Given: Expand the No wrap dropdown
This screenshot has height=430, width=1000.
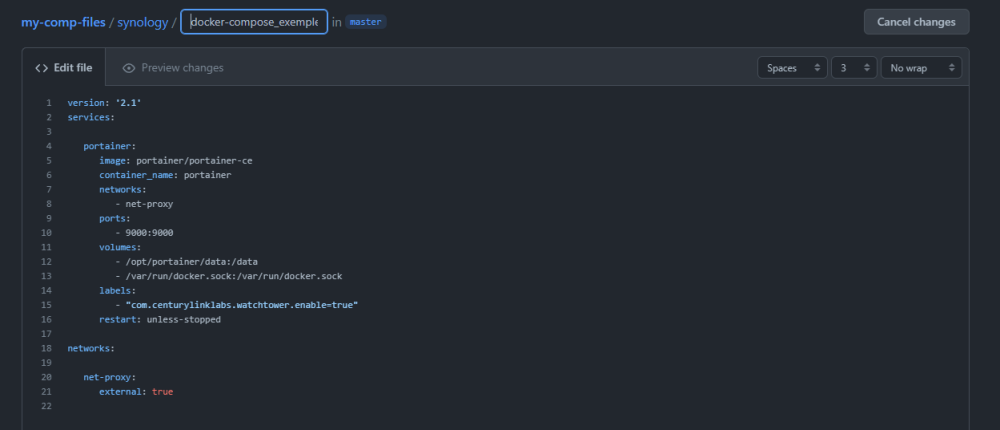Looking at the screenshot, I should click(x=921, y=68).
